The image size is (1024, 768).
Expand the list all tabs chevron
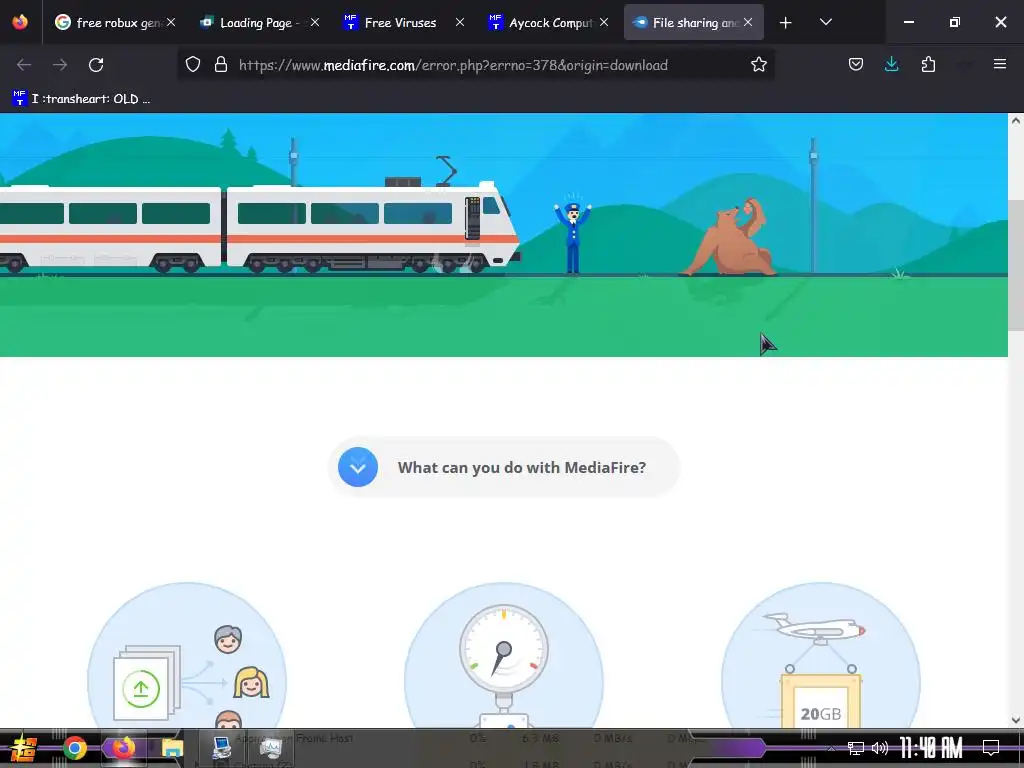[825, 22]
